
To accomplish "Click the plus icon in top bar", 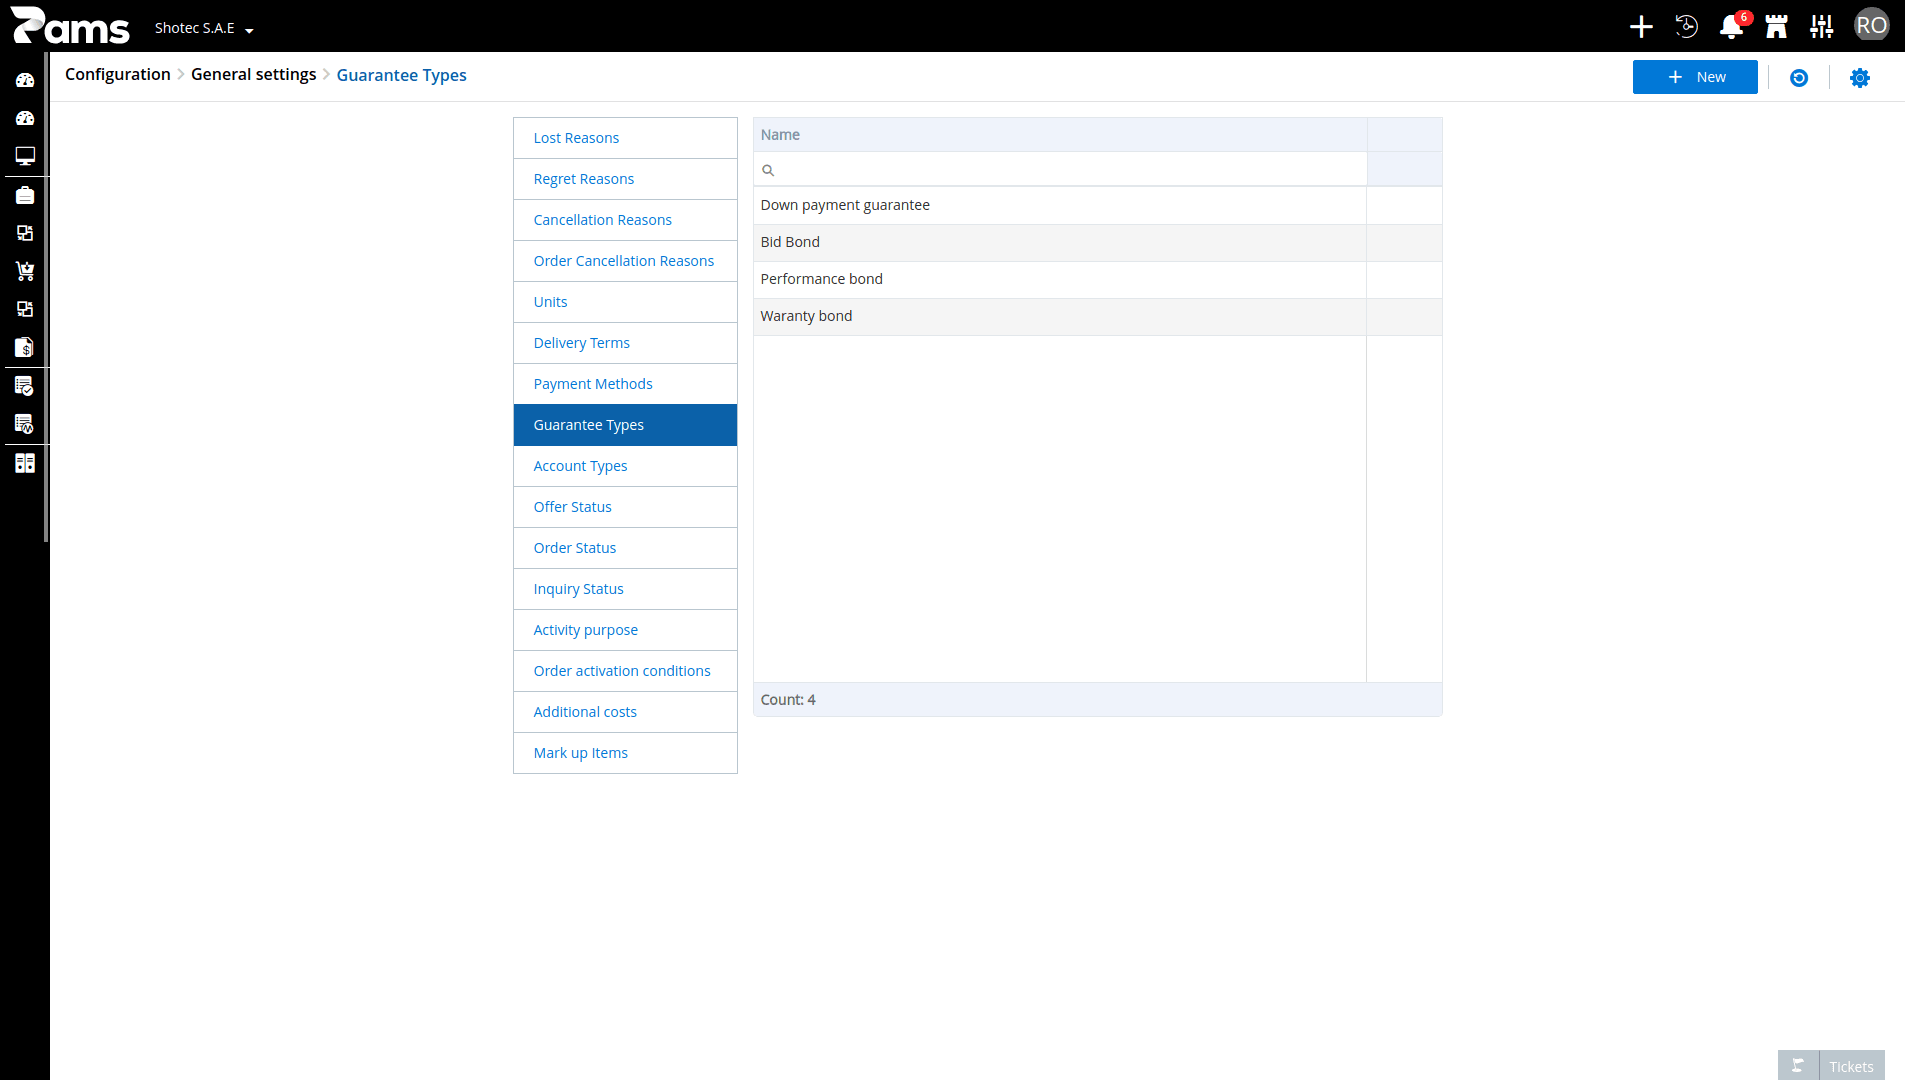I will [1641, 27].
